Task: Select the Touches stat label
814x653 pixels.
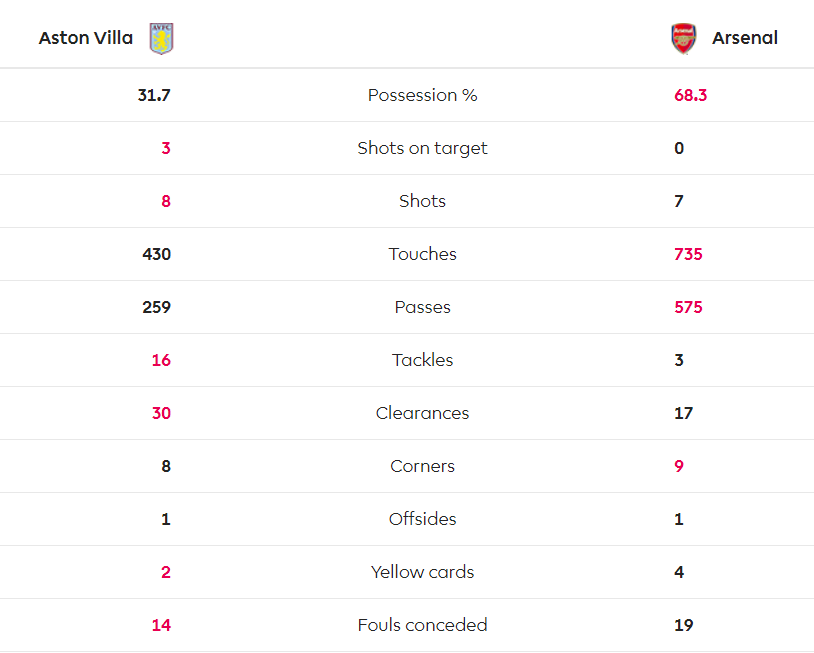Action: click(422, 254)
